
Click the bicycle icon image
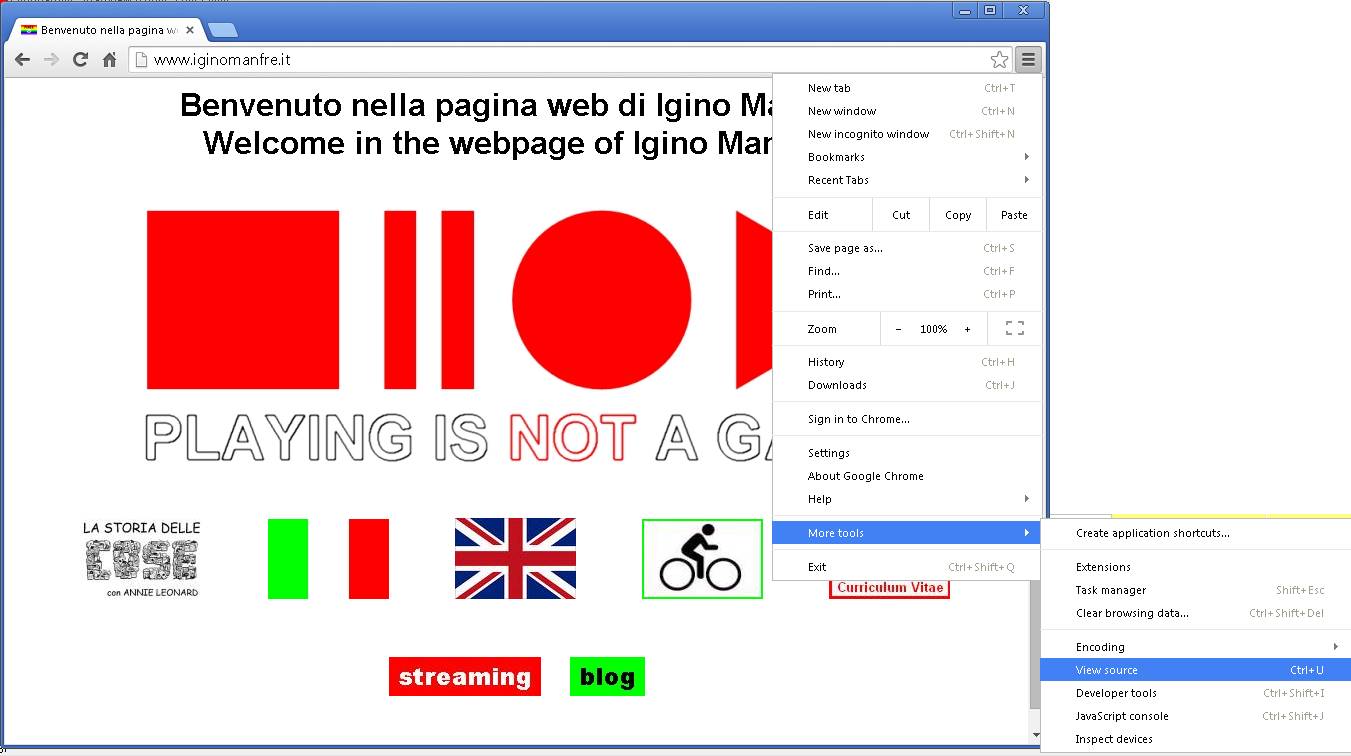click(x=702, y=559)
